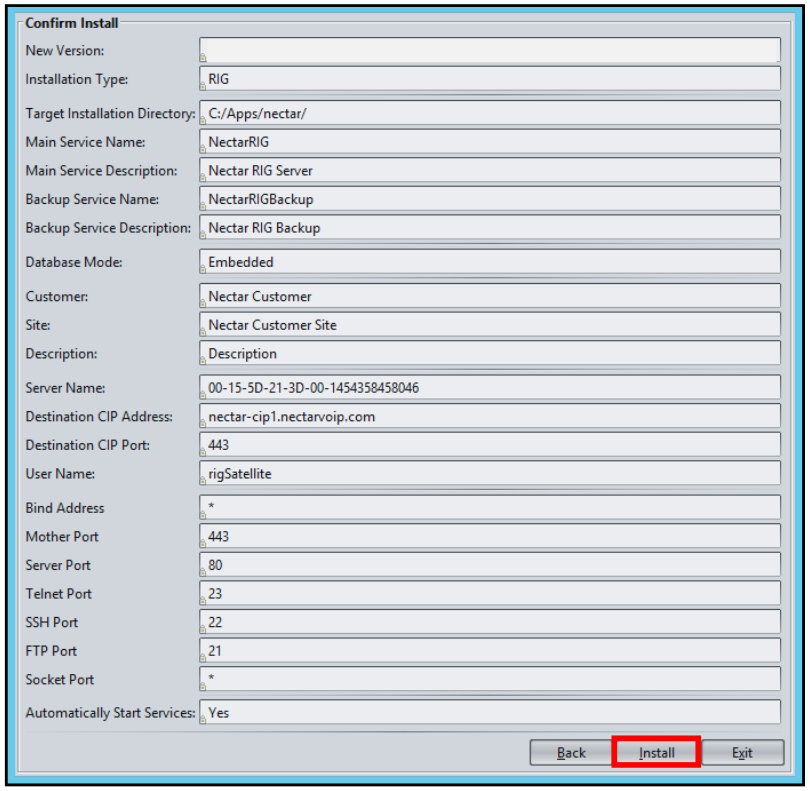Click the Destination CIP Port field

(490, 445)
